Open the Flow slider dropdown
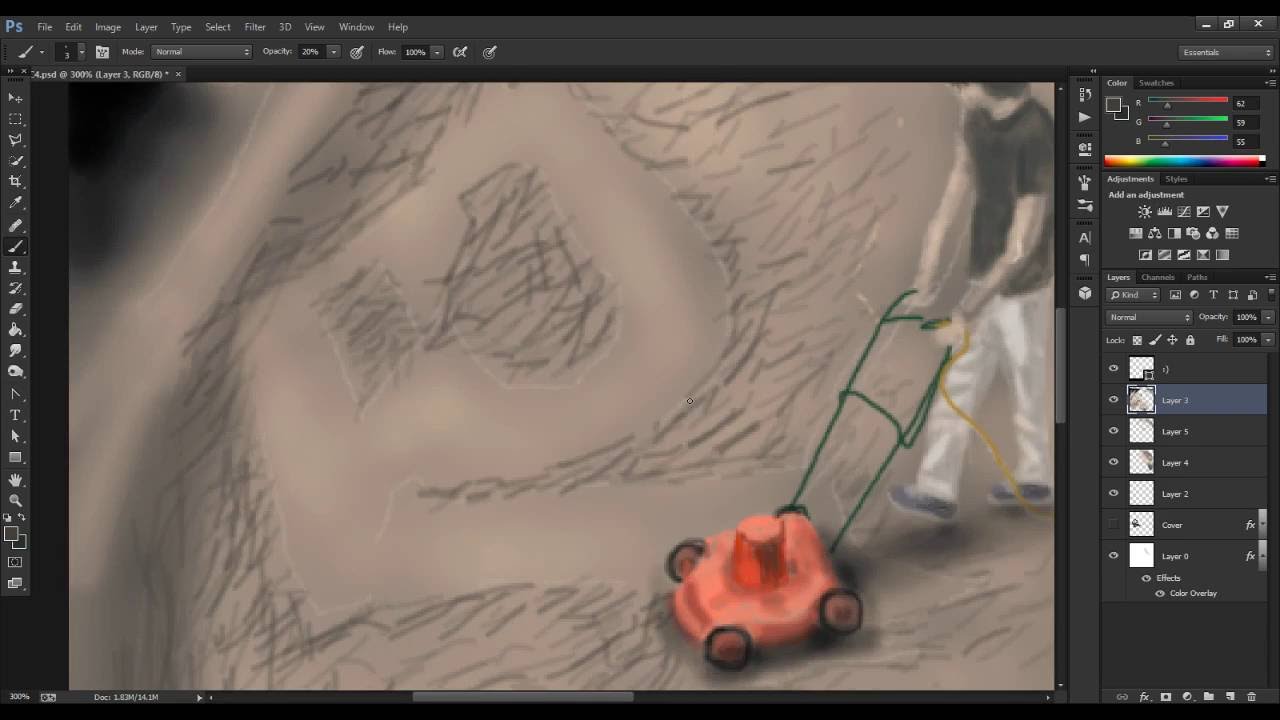This screenshot has width=1280, height=720. coord(437,52)
